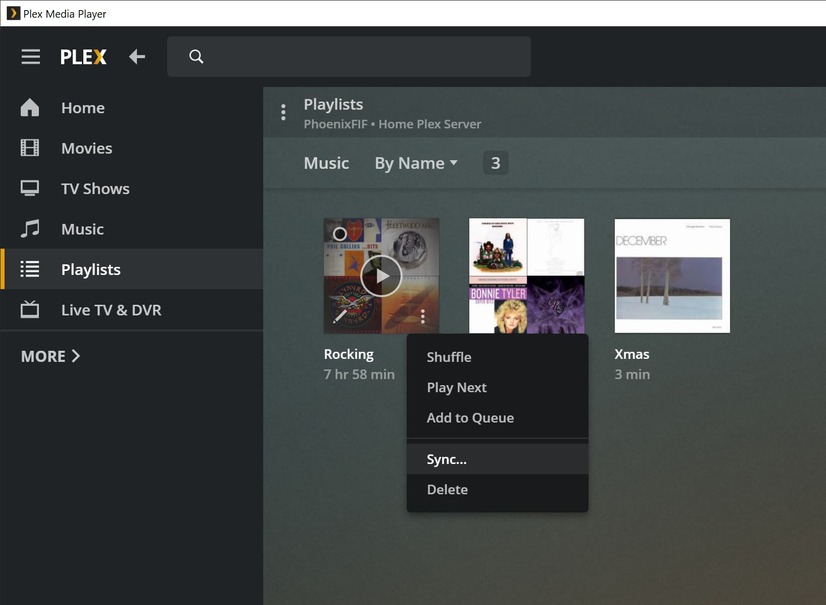Screen dimensions: 826x605
Task: Edit Rocking playlist with pencil icon
Action: pos(339,317)
